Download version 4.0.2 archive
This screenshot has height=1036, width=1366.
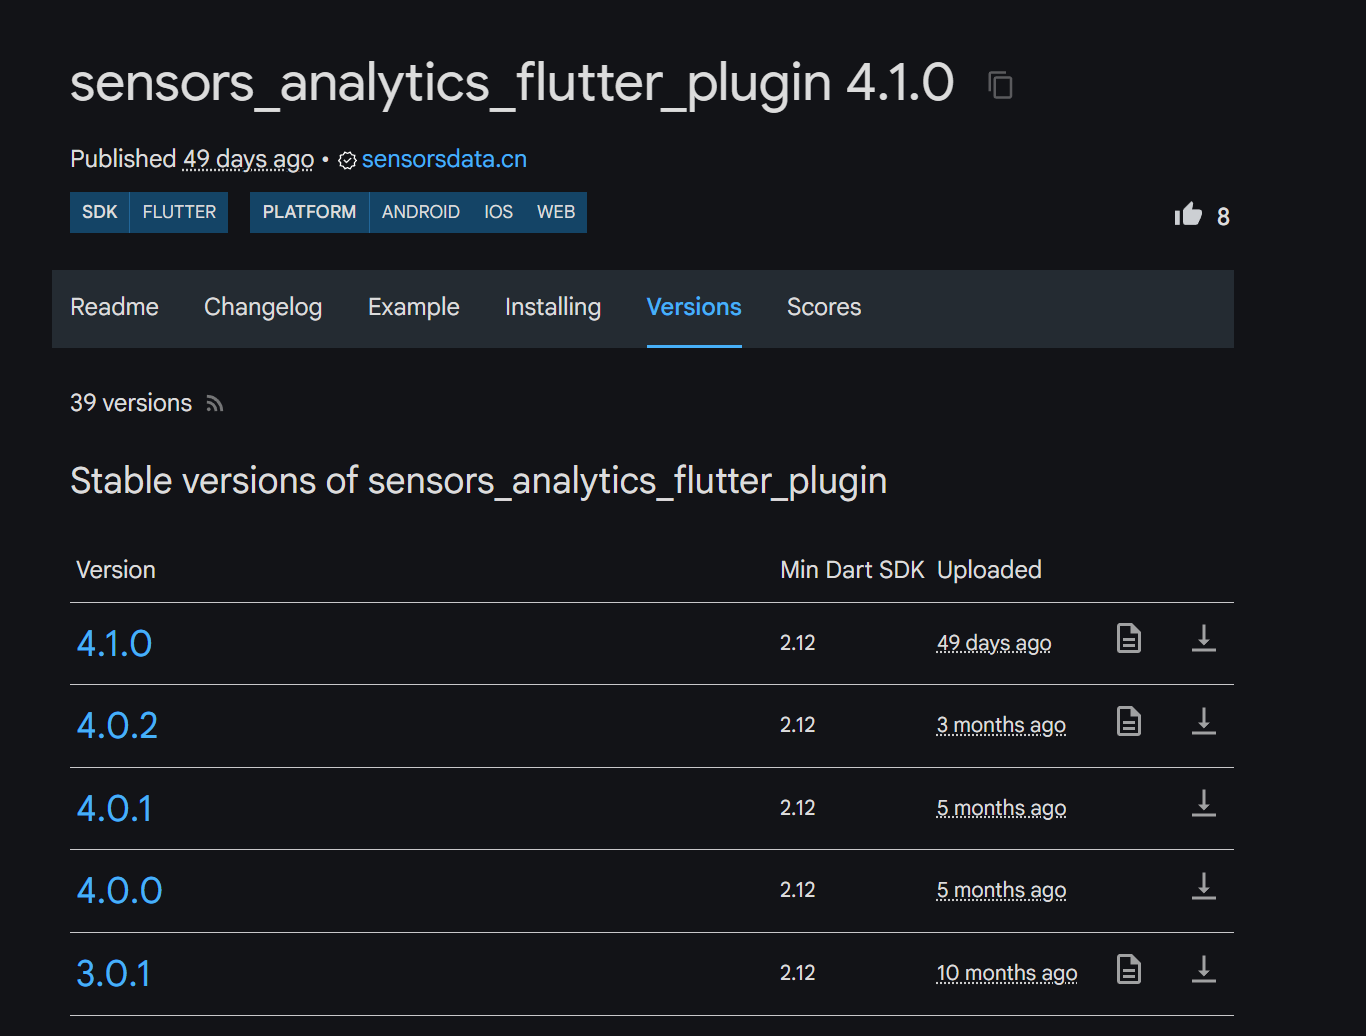pyautogui.click(x=1203, y=722)
